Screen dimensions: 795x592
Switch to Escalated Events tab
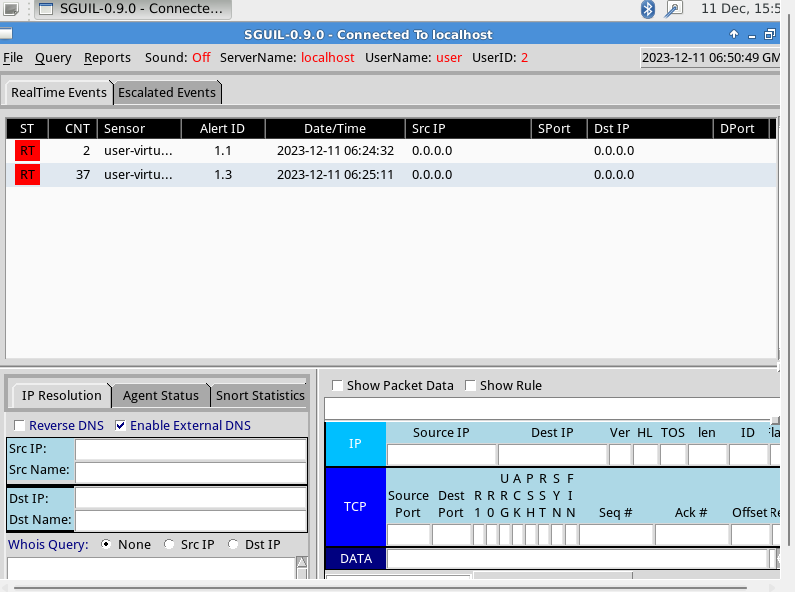point(167,93)
